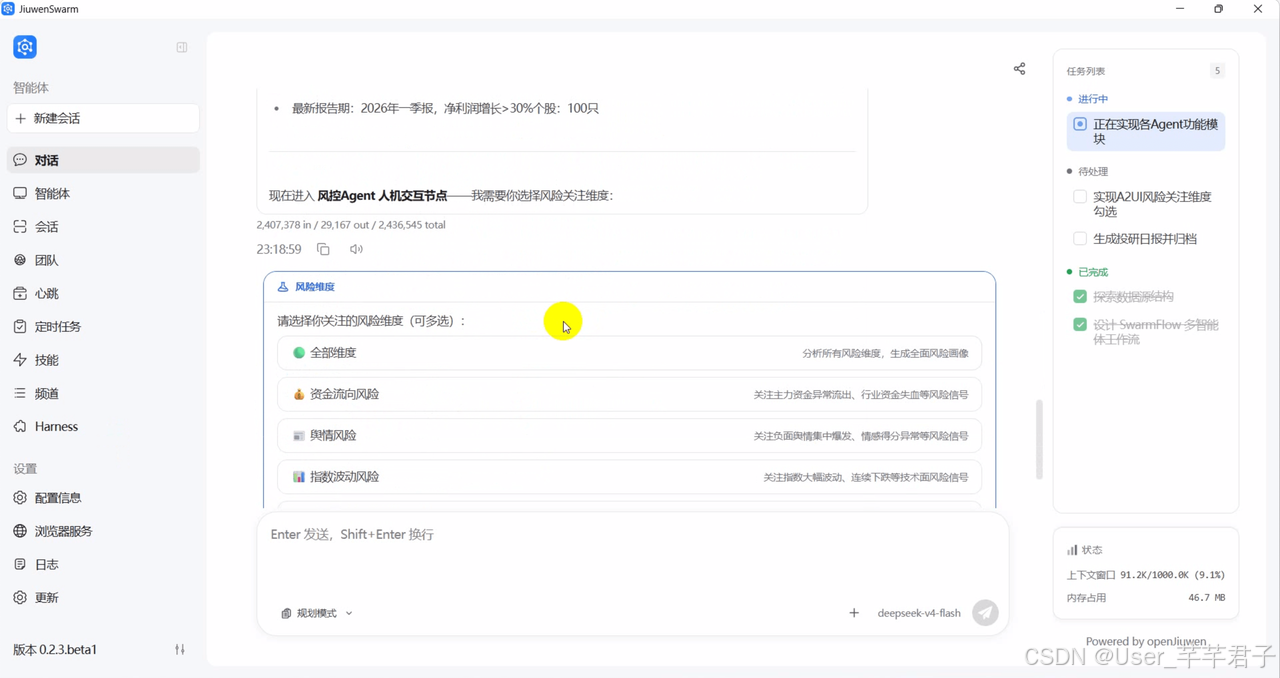Viewport: 1280px width, 678px height.
Task: Open 更新 page in sidebar
Action: (103, 597)
